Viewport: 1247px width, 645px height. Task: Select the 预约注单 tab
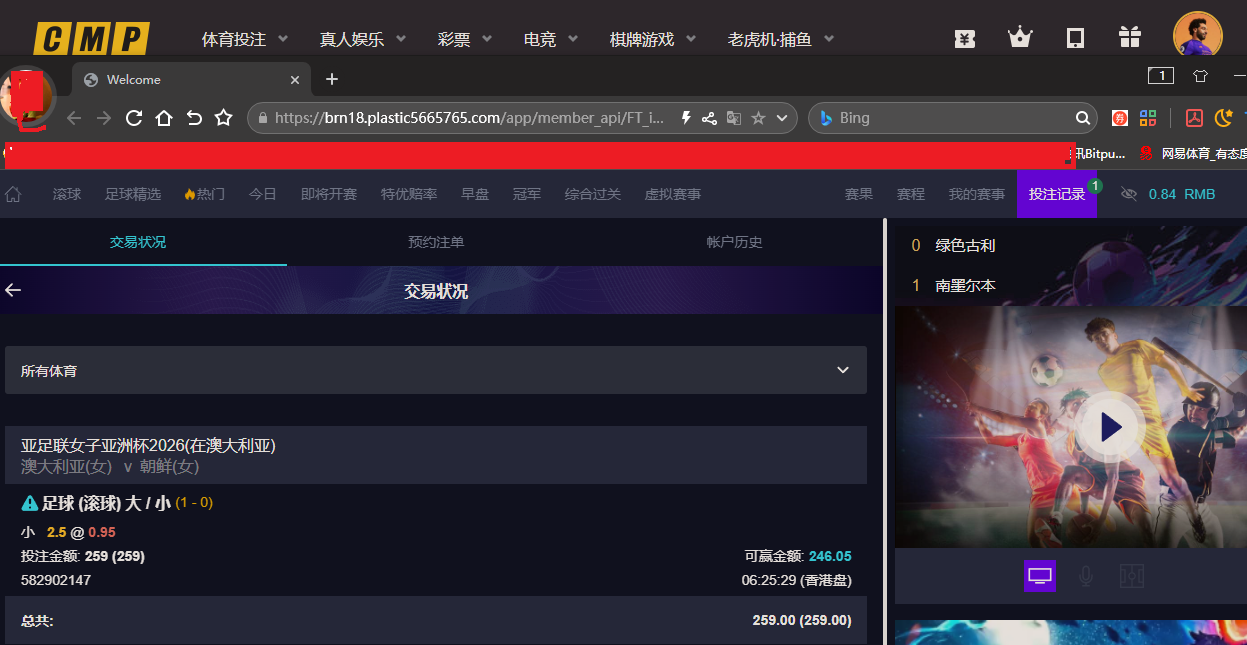tap(436, 241)
